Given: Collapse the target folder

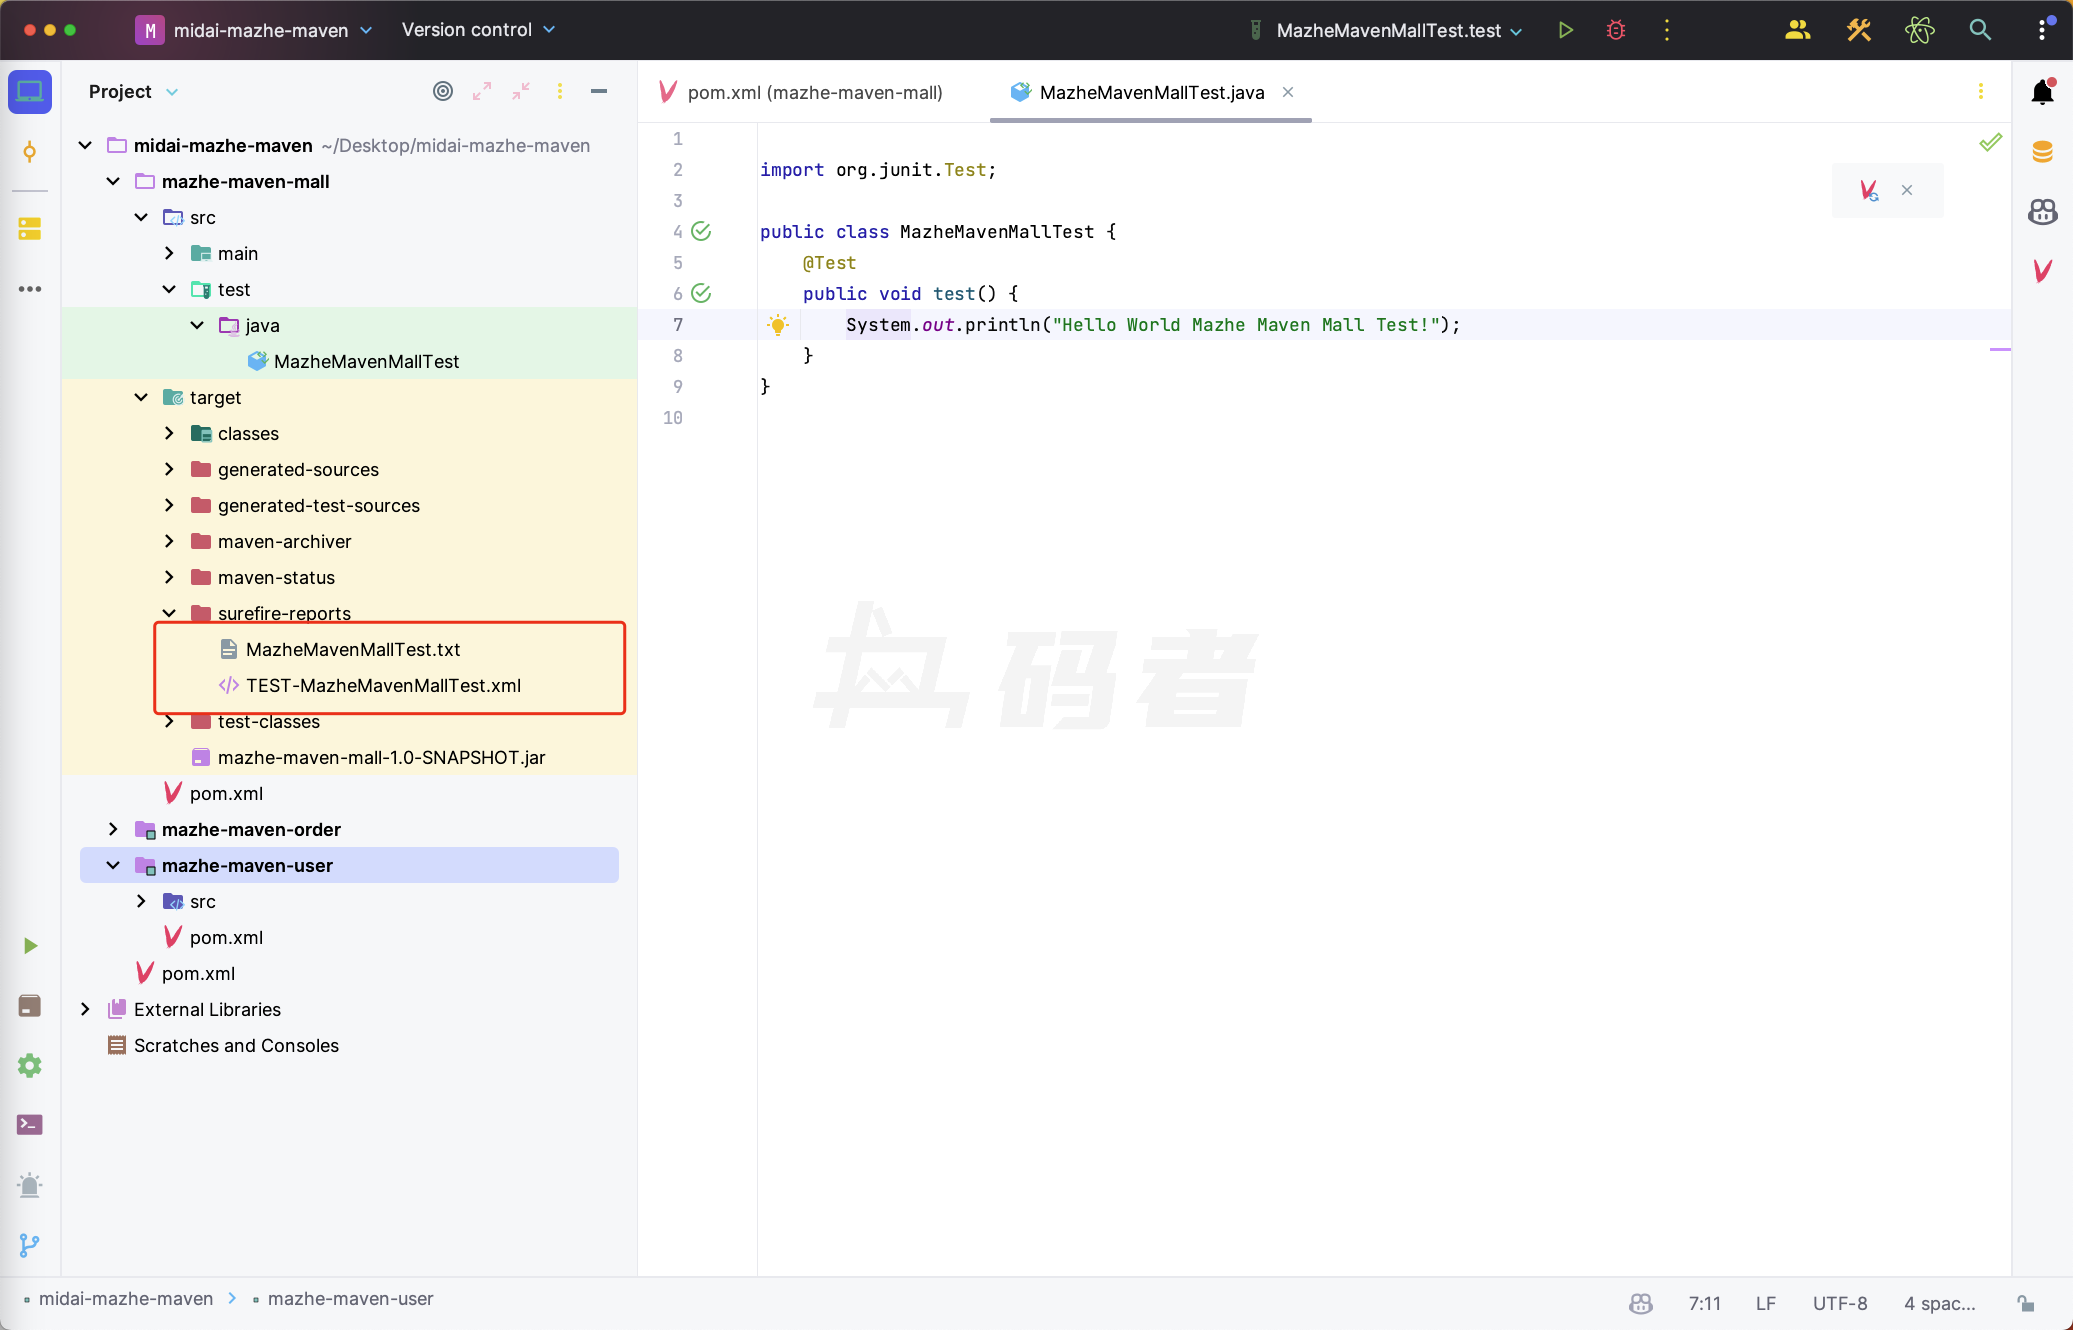Looking at the screenshot, I should [x=141, y=397].
